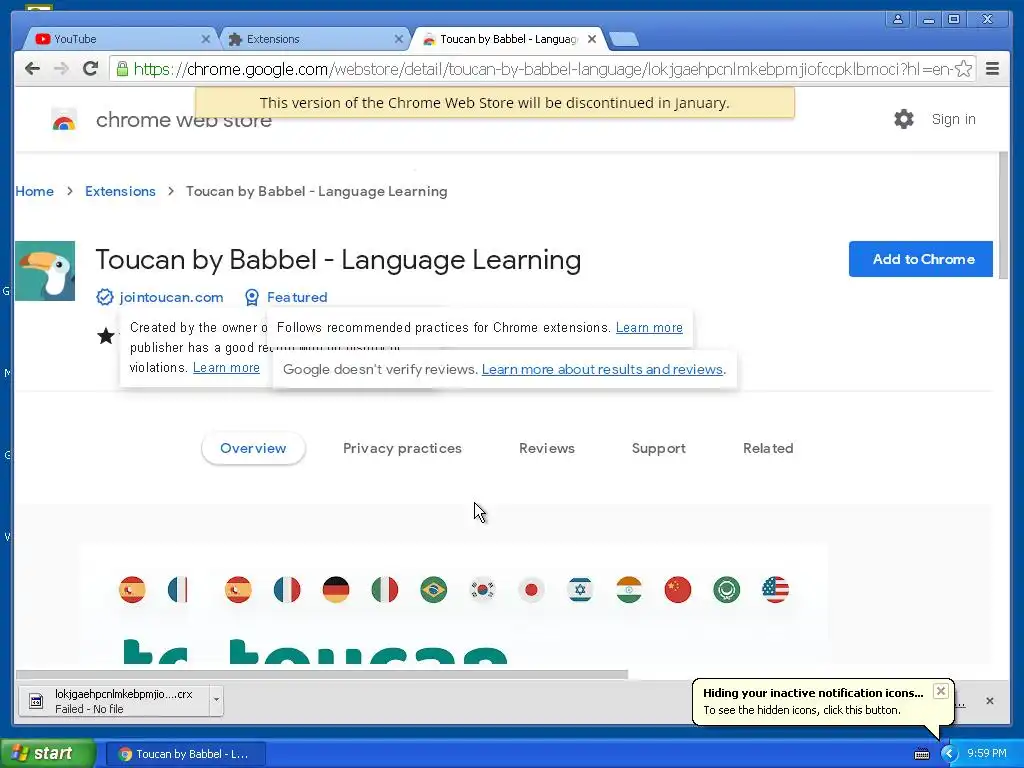Click the Featured badge link
Screen dimensions: 1024x768
[297, 297]
